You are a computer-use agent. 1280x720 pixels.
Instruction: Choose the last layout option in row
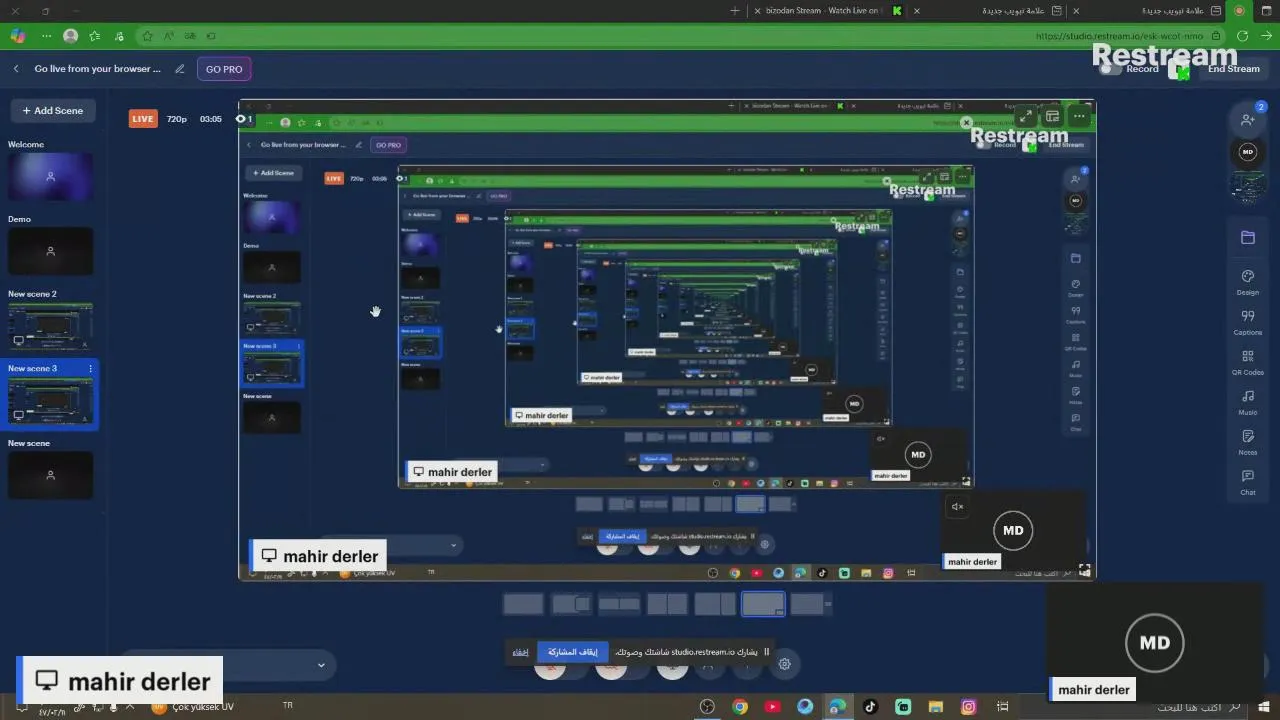(x=809, y=604)
